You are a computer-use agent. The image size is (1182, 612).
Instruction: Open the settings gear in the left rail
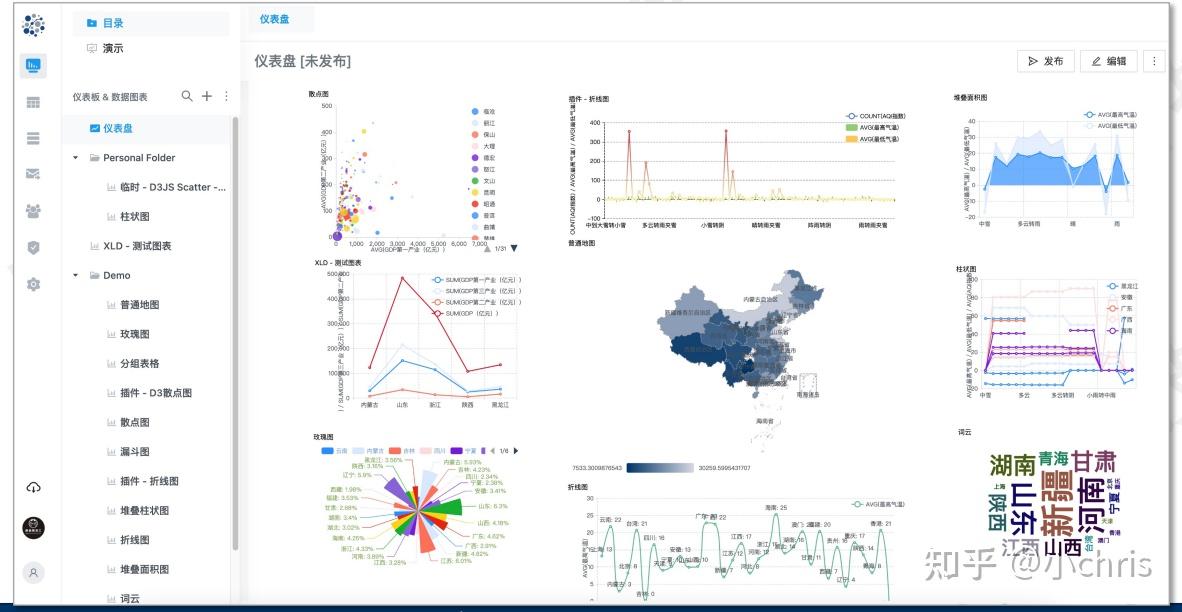click(x=33, y=285)
